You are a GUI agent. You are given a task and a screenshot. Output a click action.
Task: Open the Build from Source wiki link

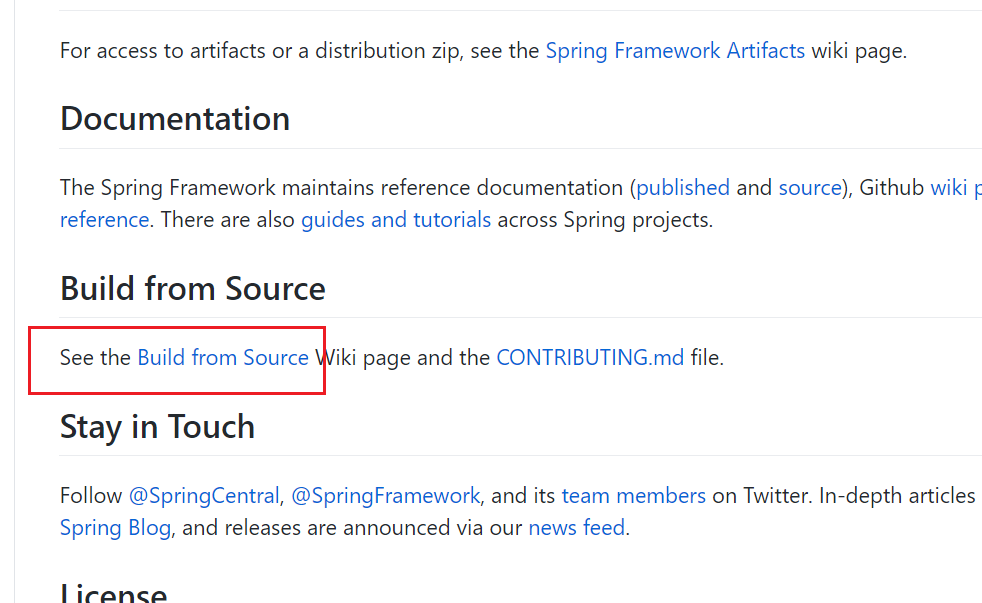[223, 358]
